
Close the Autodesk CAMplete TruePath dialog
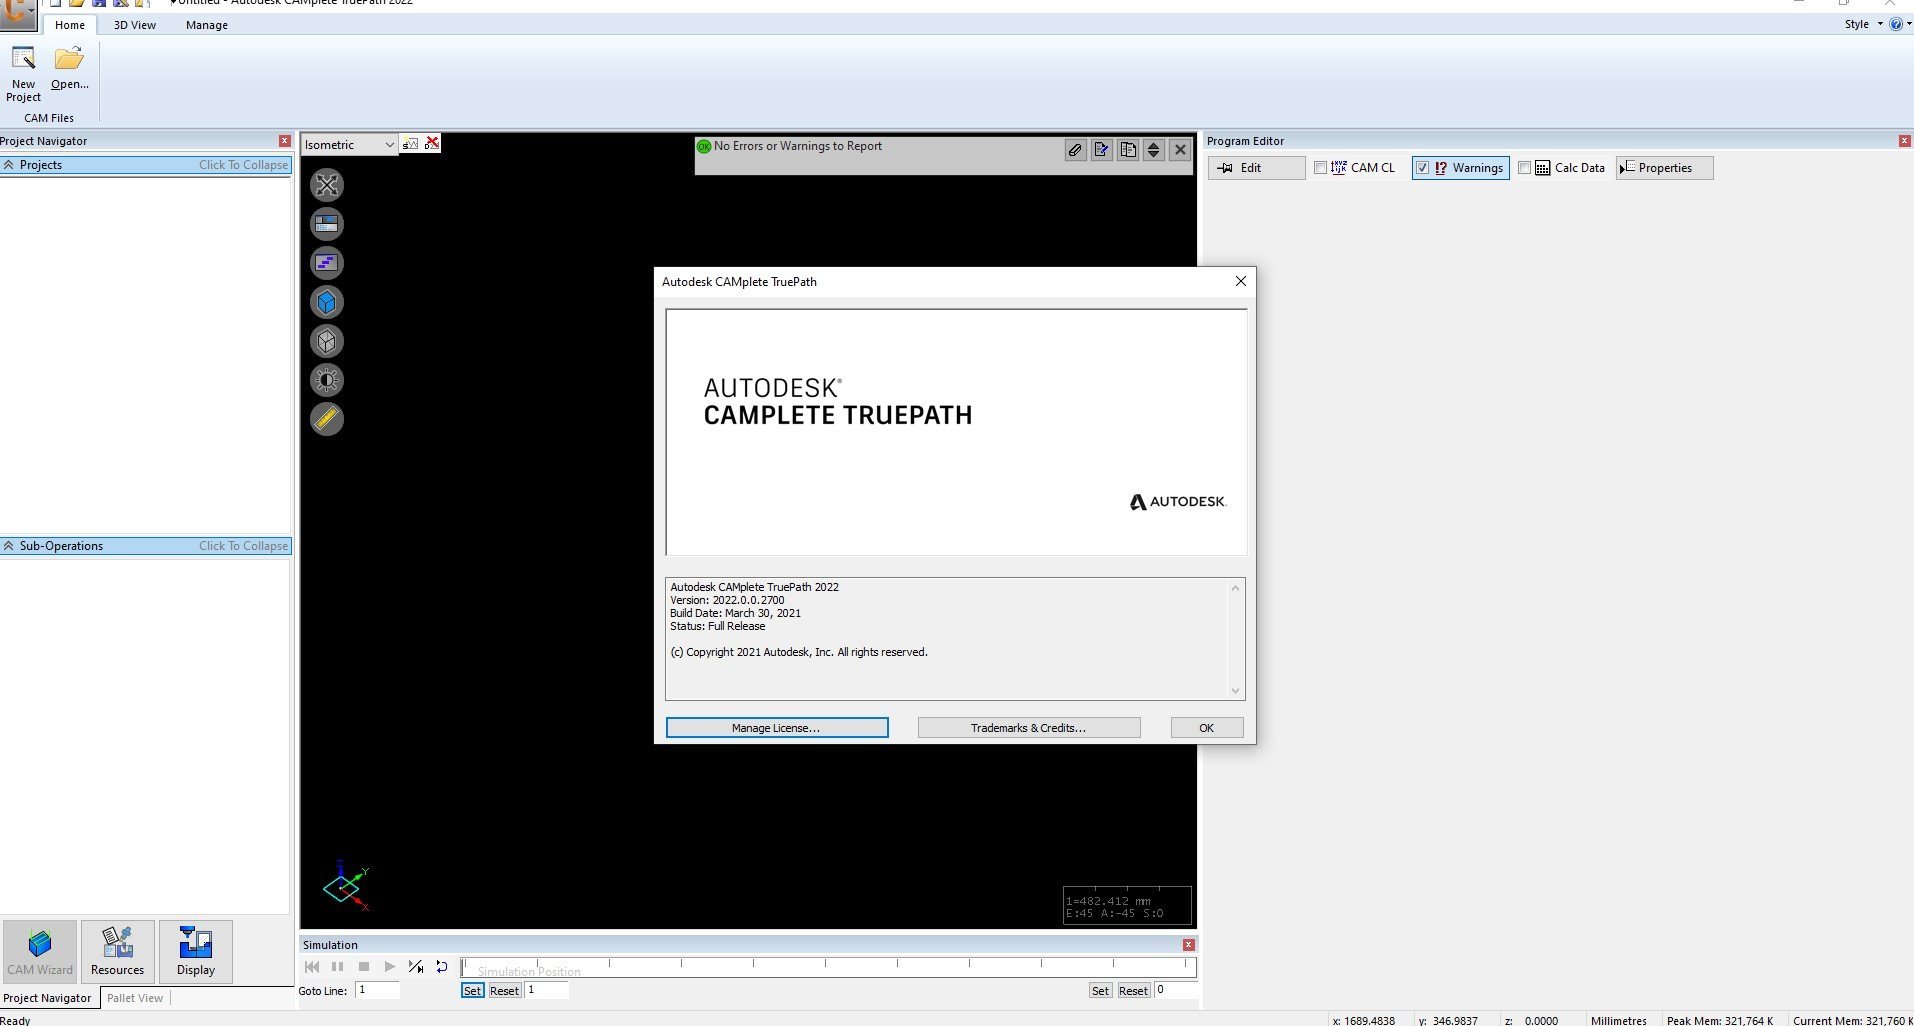[x=1240, y=281]
